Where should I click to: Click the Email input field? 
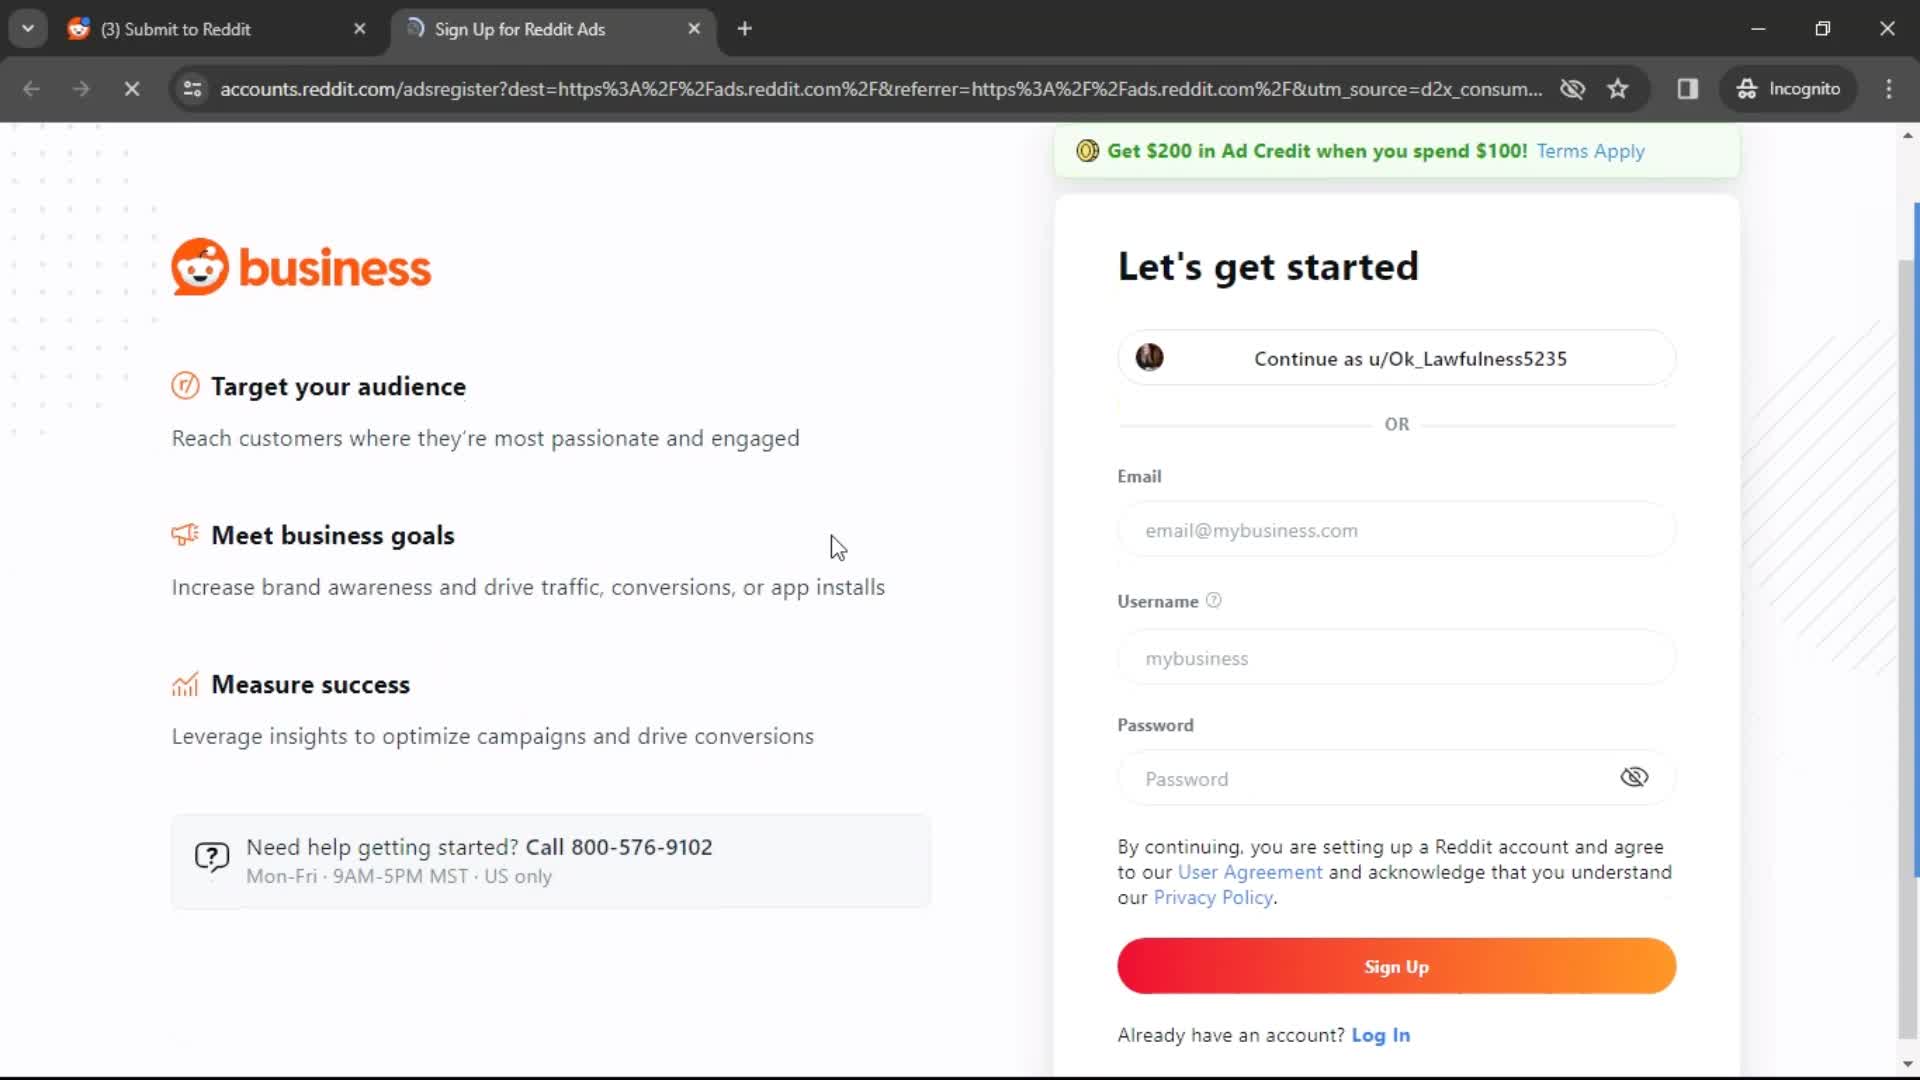click(1396, 529)
